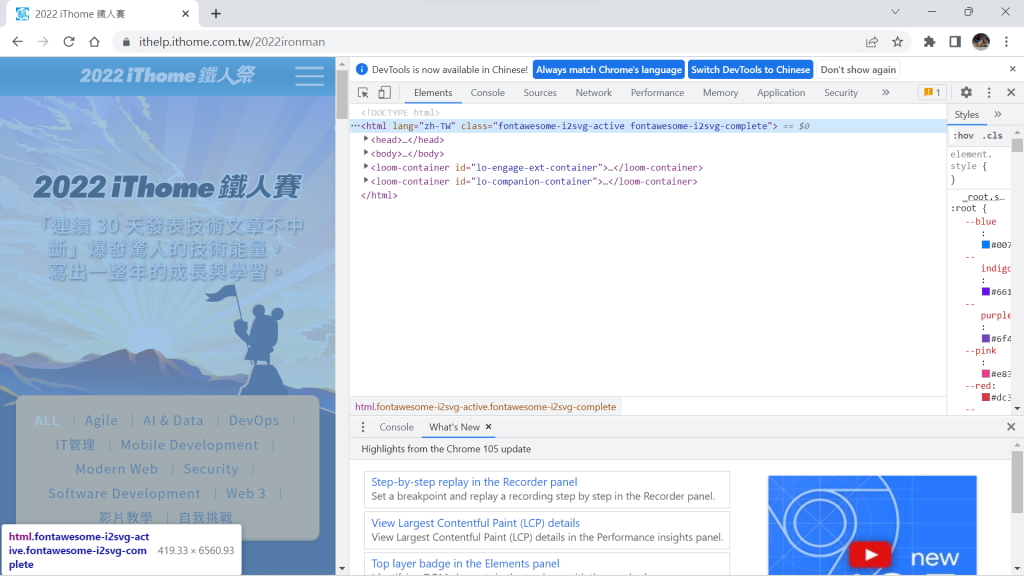
Task: Open a new browser tab
Action: coord(216,14)
